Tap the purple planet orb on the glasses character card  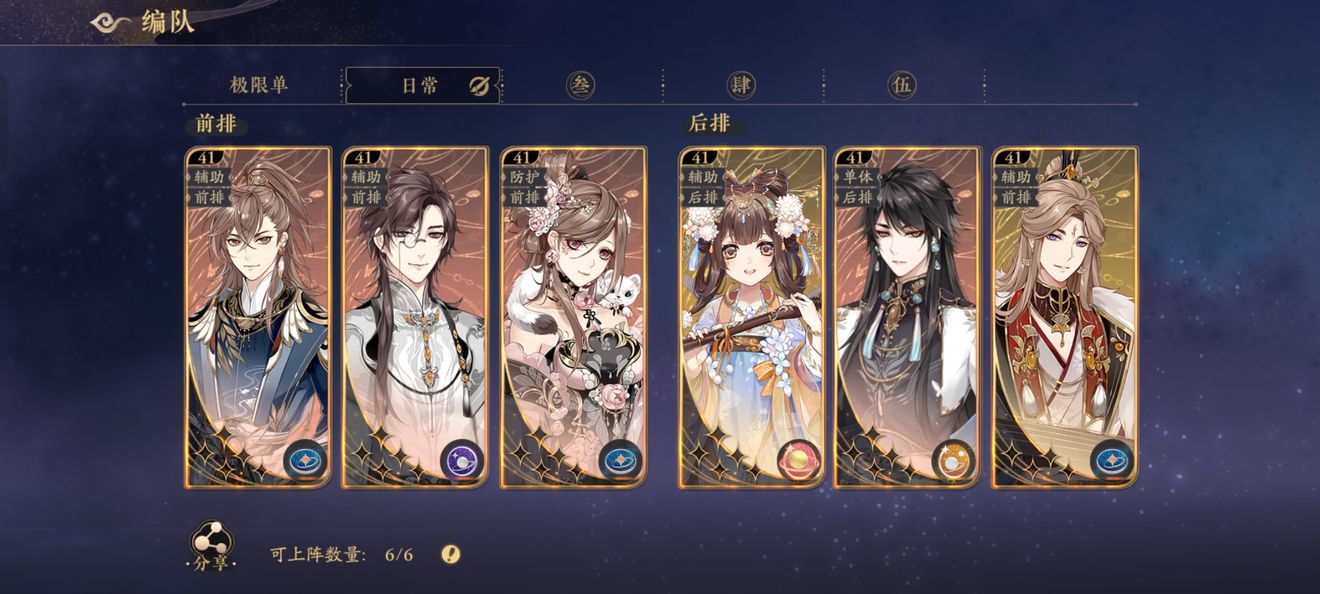(461, 459)
